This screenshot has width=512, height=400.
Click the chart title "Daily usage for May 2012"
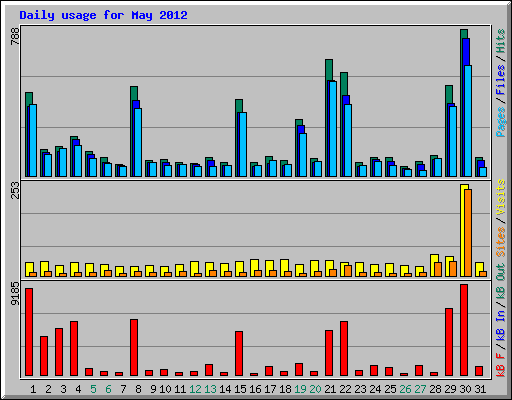point(103,15)
